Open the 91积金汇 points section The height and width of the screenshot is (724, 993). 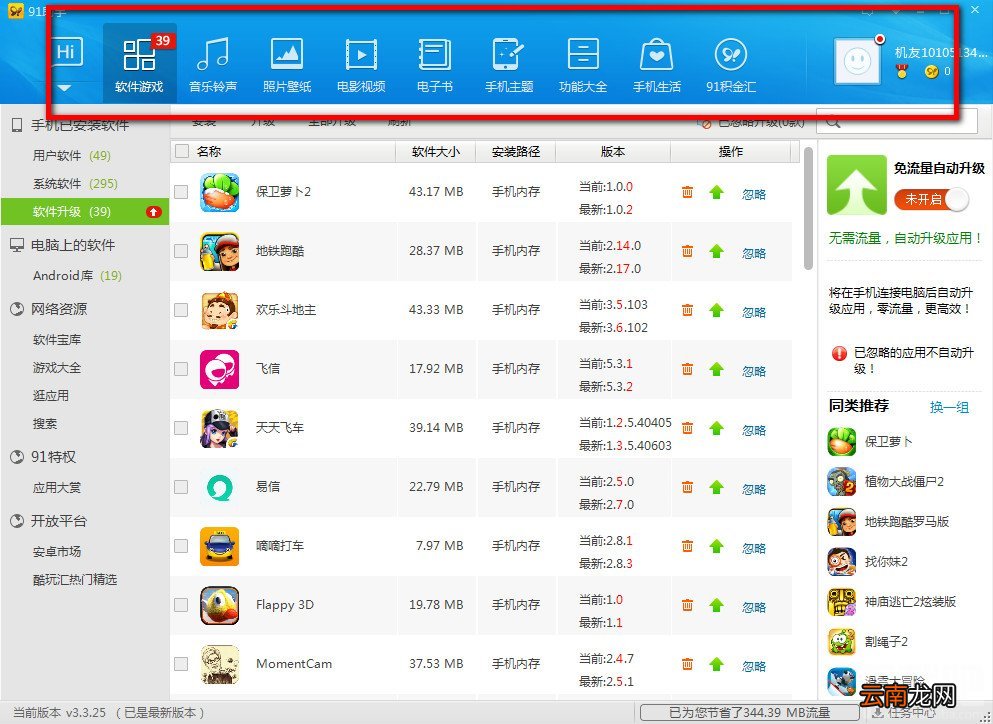[x=731, y=63]
